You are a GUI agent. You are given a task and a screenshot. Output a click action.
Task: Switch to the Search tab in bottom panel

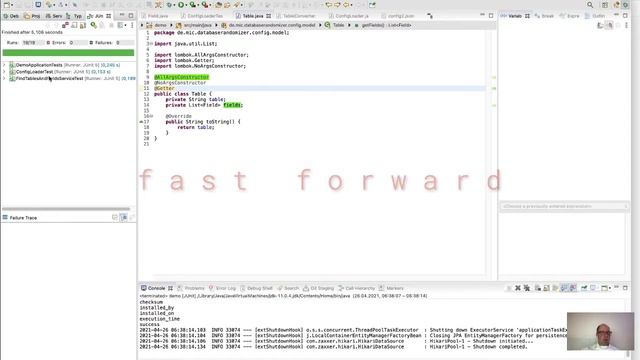point(288,288)
